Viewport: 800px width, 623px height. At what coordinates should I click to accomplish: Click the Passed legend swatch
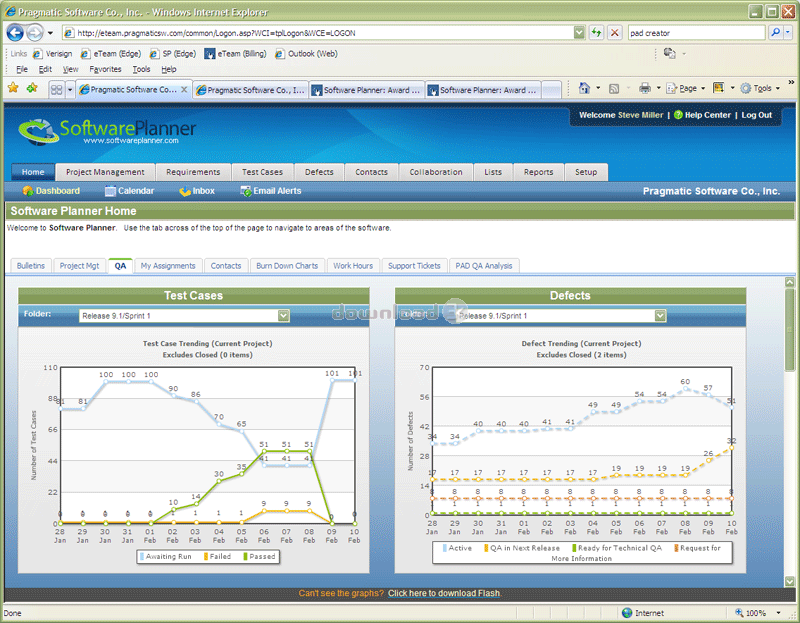coord(245,556)
